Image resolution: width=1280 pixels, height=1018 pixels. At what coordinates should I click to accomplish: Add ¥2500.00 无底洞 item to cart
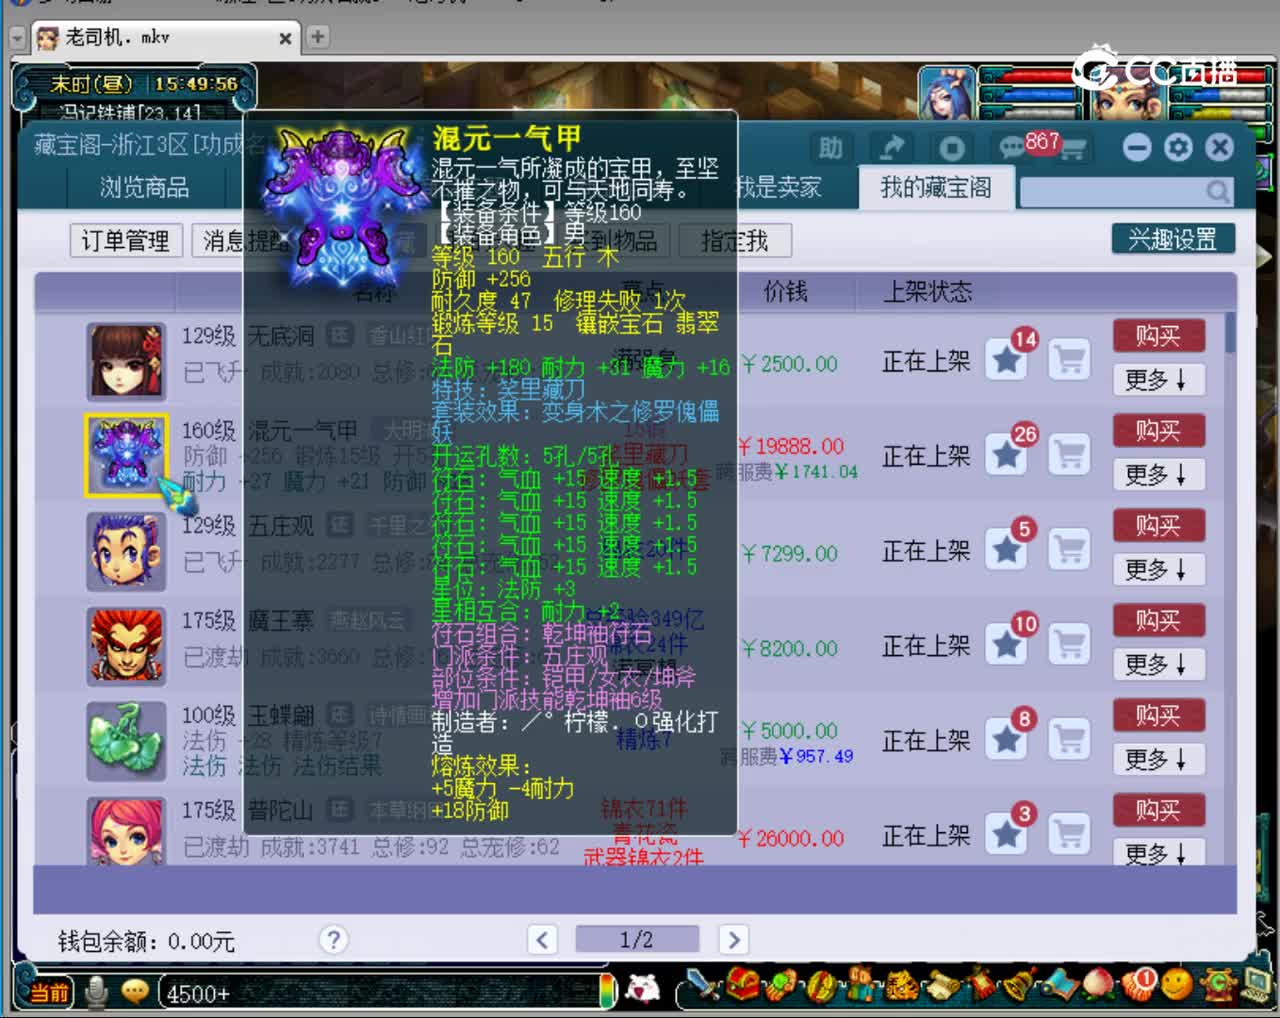click(1069, 359)
